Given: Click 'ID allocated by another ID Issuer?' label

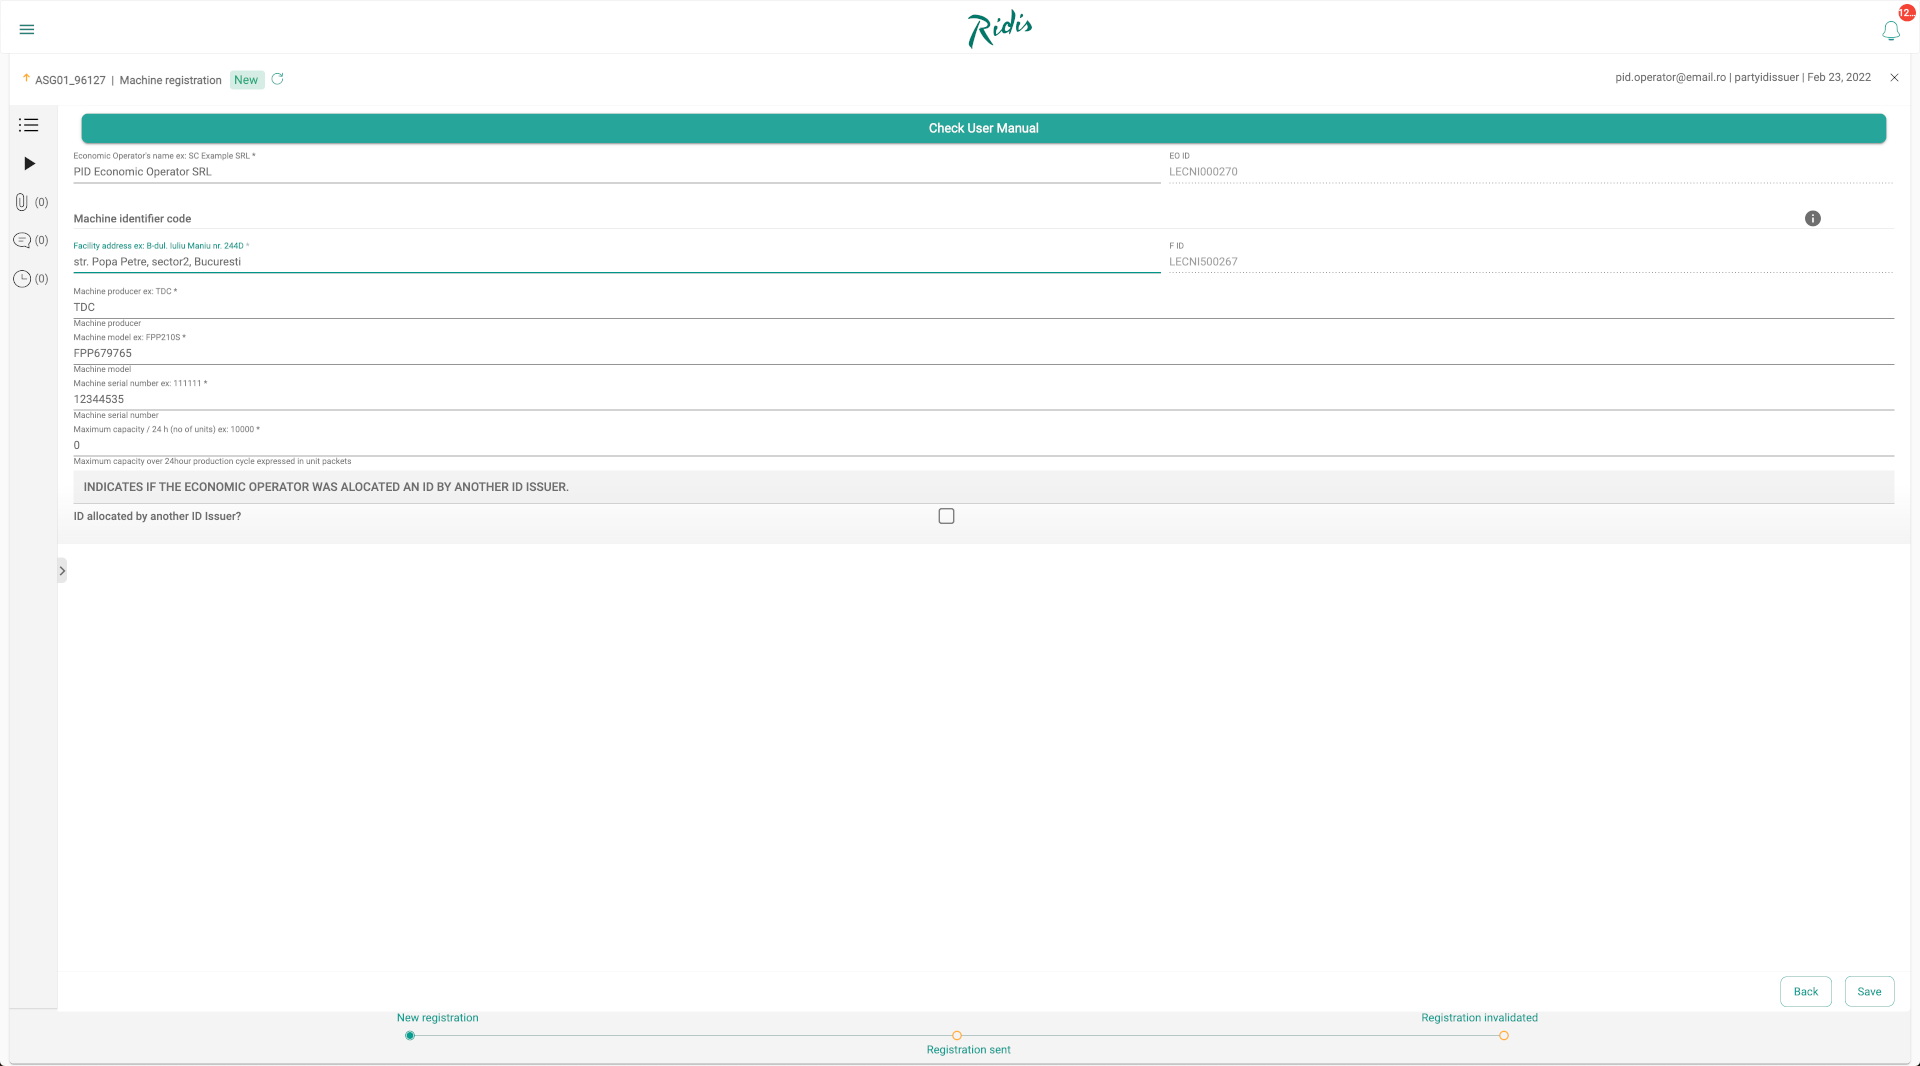Looking at the screenshot, I should 157,516.
